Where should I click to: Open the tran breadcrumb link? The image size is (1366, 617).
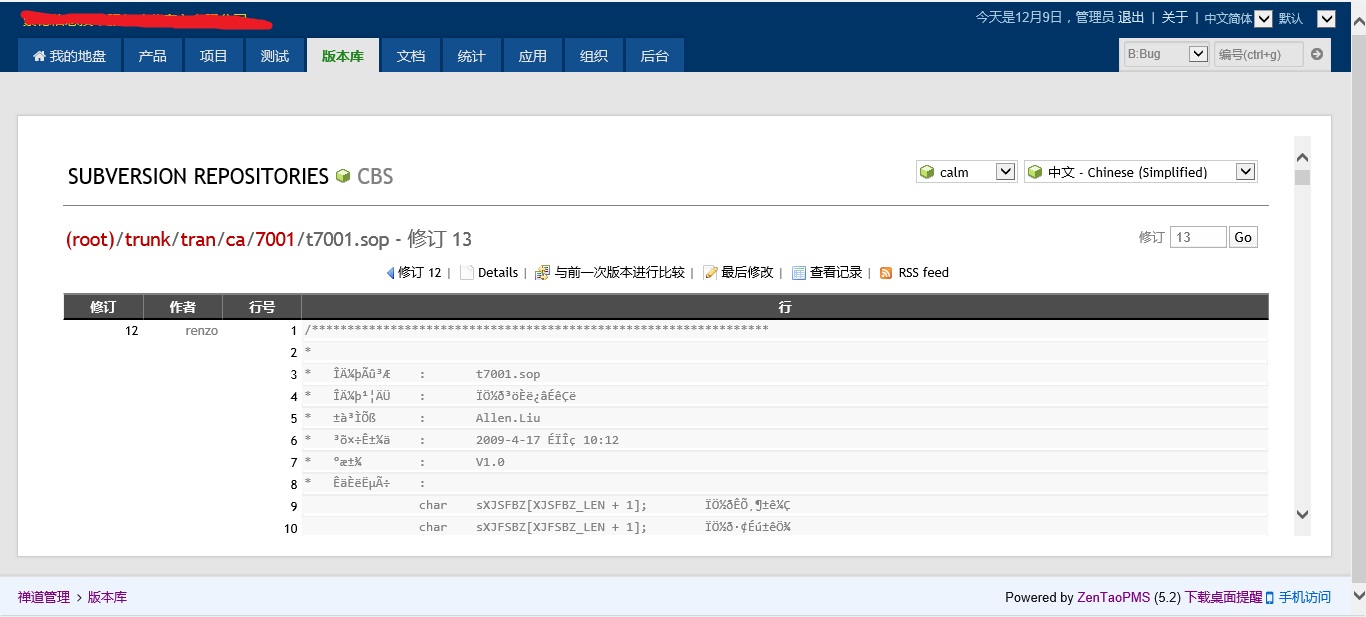[x=198, y=239]
